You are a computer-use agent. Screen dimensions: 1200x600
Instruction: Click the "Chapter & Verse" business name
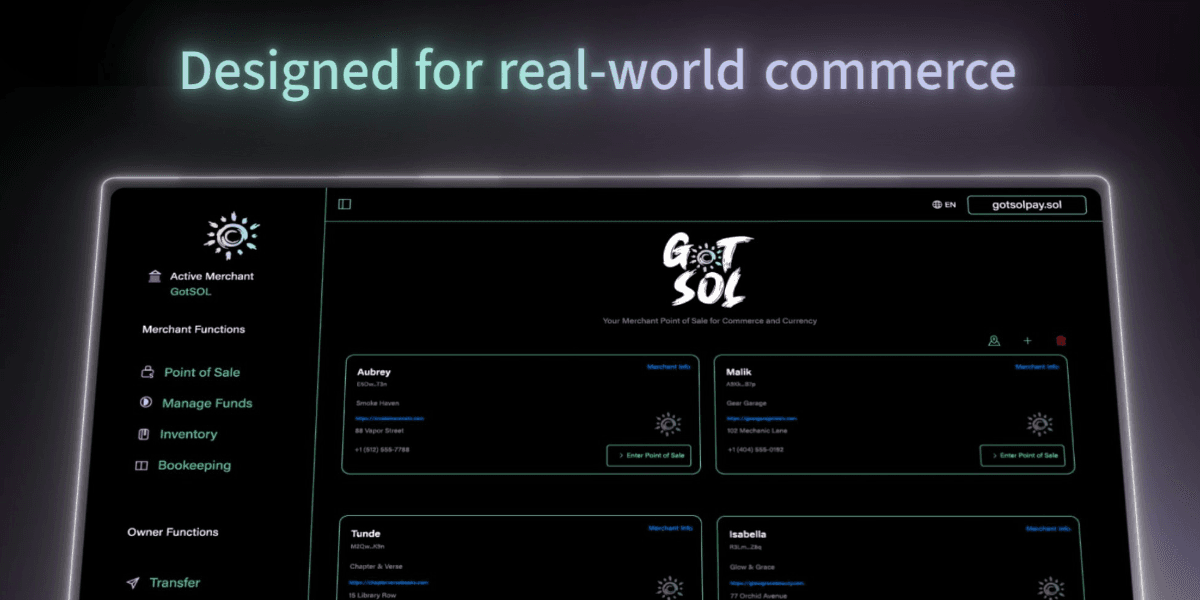(x=375, y=566)
